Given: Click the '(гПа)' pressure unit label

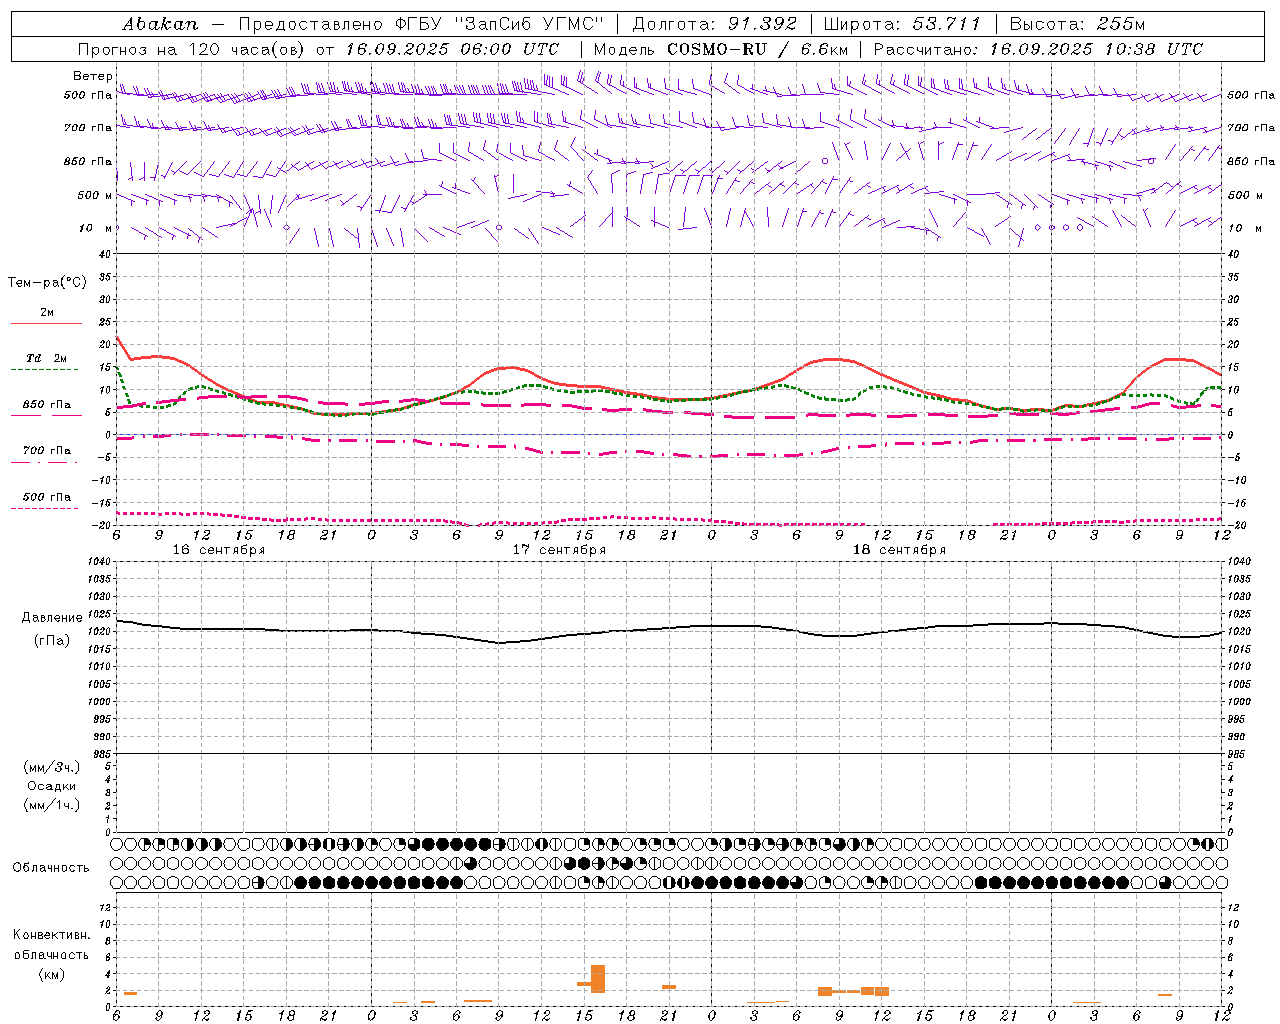Looking at the screenshot, I should pos(52,641).
